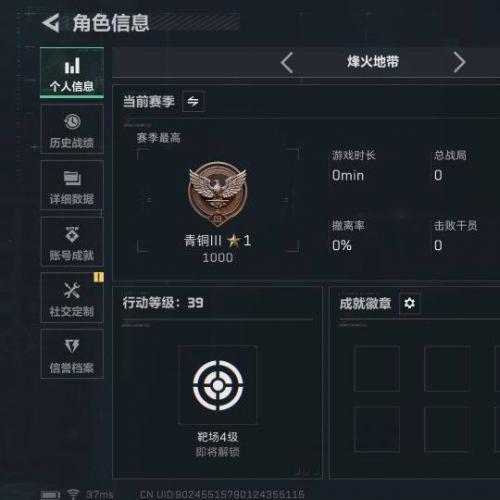Click the back arrow beside 角色信息

[51, 23]
